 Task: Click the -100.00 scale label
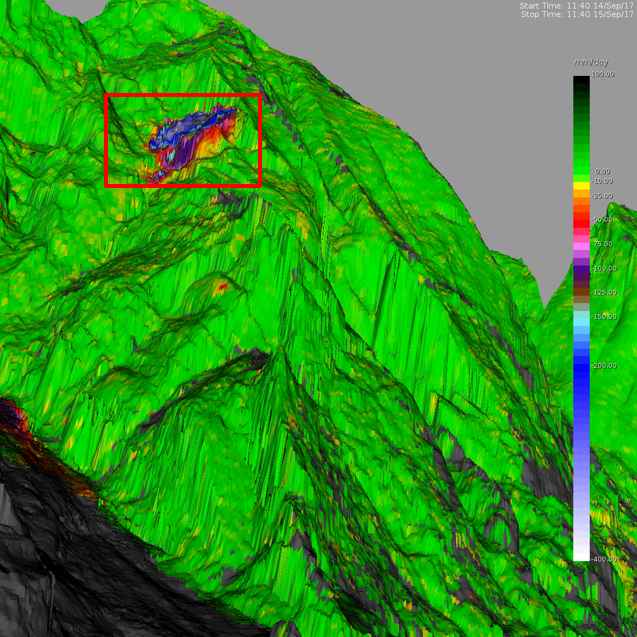coord(604,269)
